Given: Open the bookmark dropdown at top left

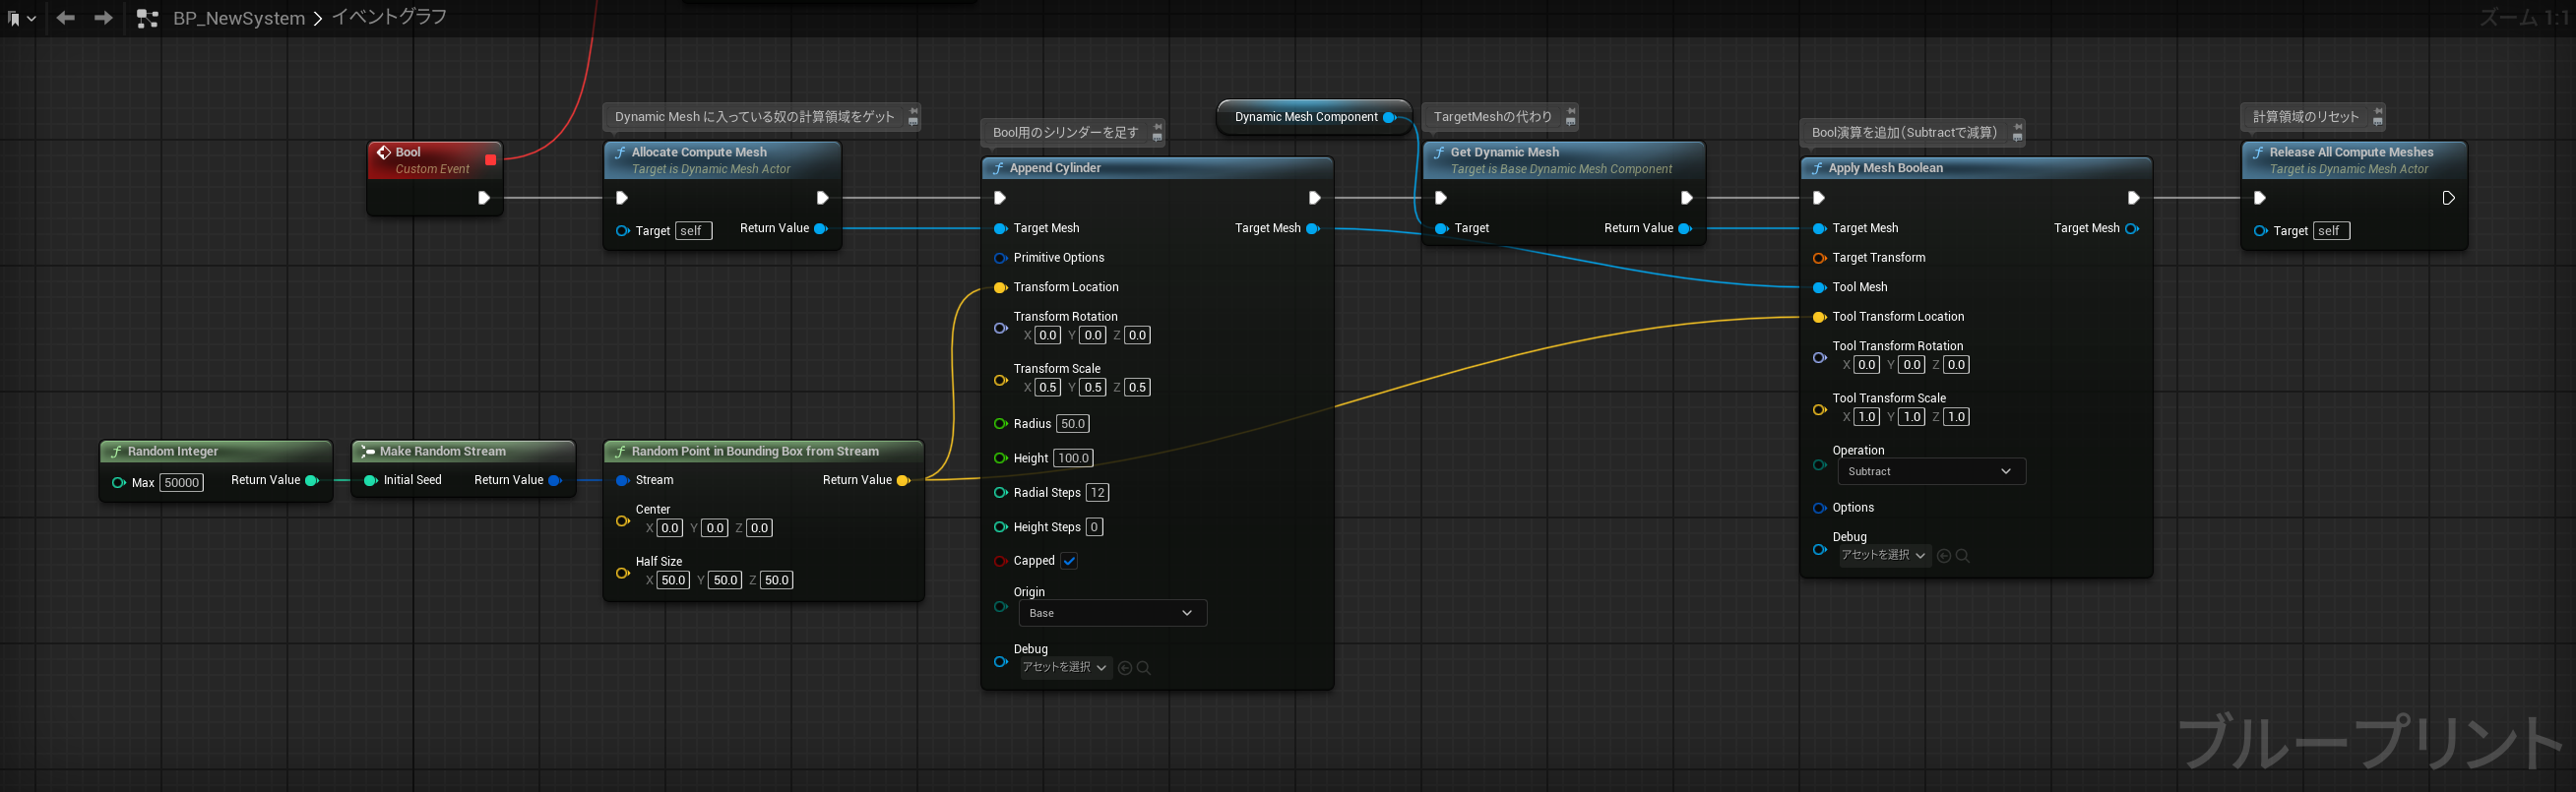Looking at the screenshot, I should pos(22,18).
